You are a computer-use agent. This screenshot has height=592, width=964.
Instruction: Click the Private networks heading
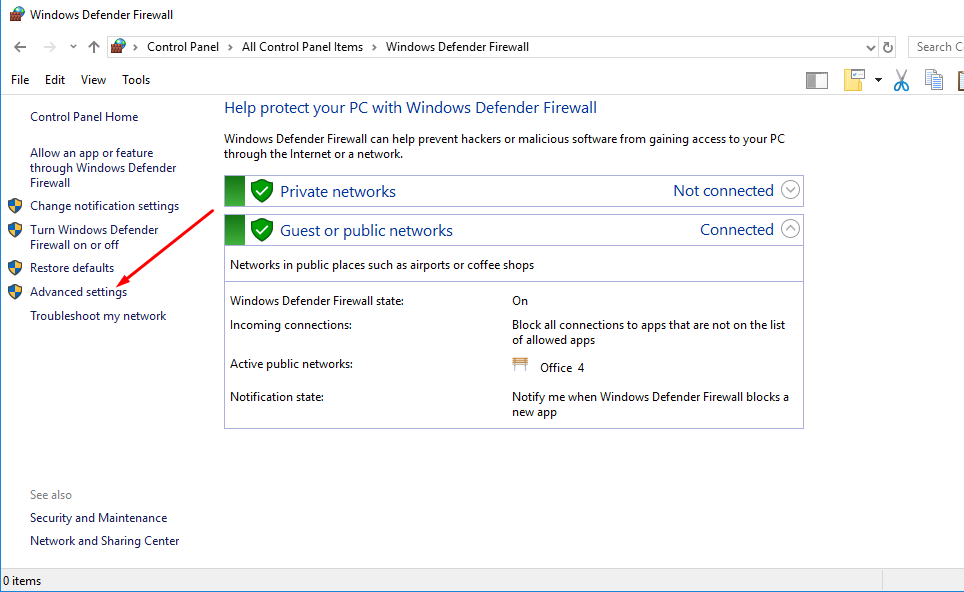pyautogui.click(x=338, y=192)
